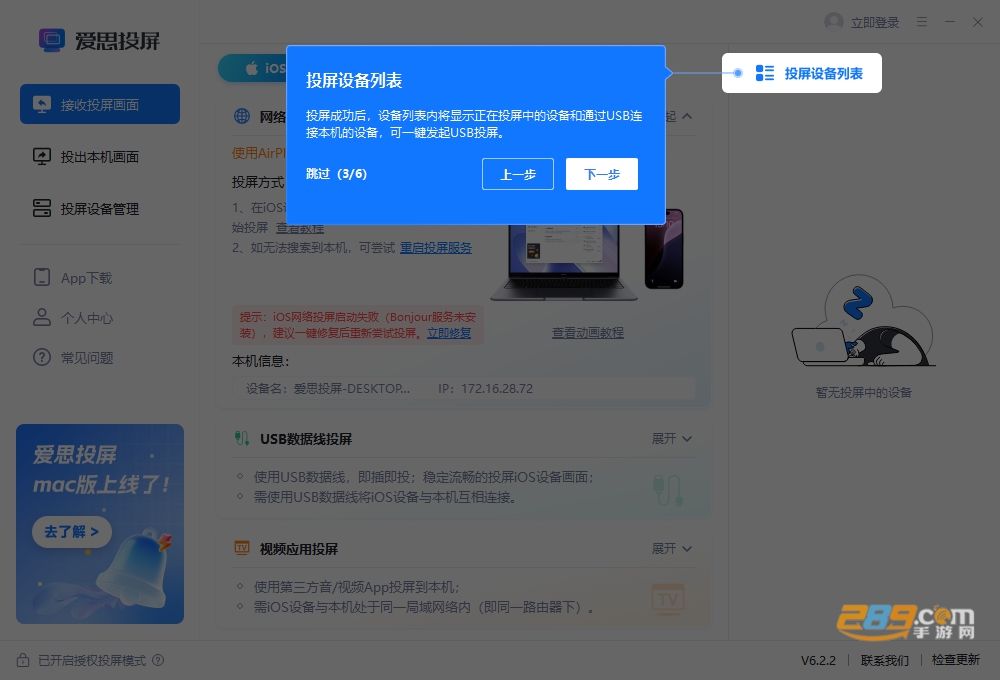Click the device name and IP info field
Viewport: 1000px width, 680px height.
click(464, 388)
